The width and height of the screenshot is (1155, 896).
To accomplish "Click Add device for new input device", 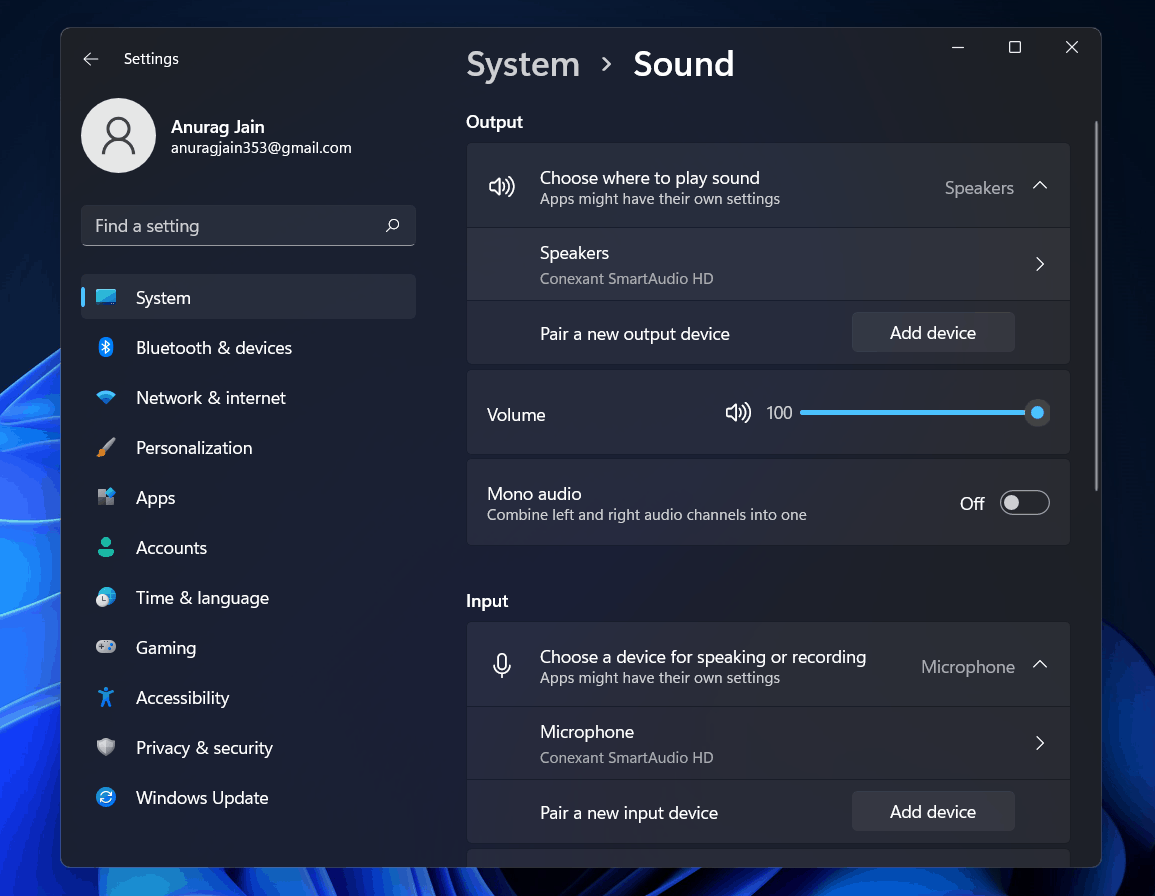I will (x=933, y=811).
